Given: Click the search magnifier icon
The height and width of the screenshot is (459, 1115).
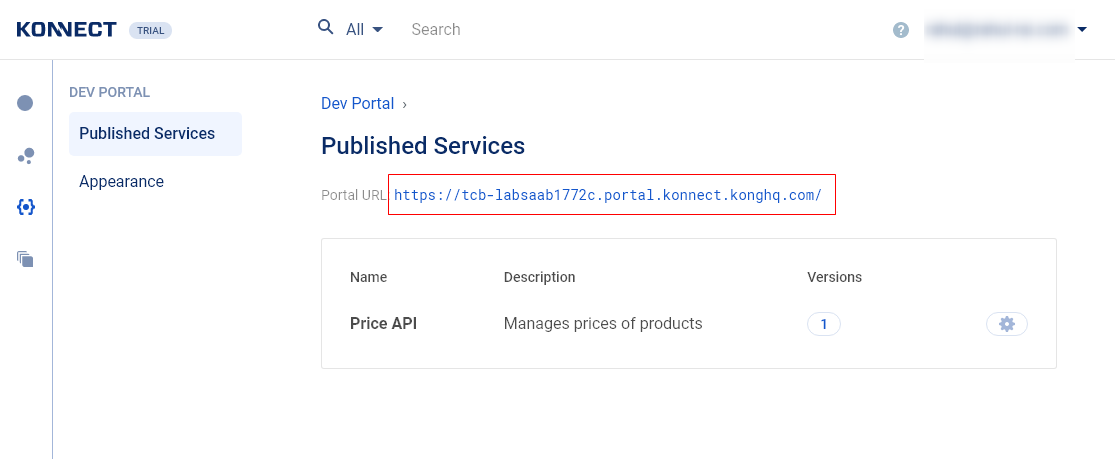Looking at the screenshot, I should pos(326,28).
